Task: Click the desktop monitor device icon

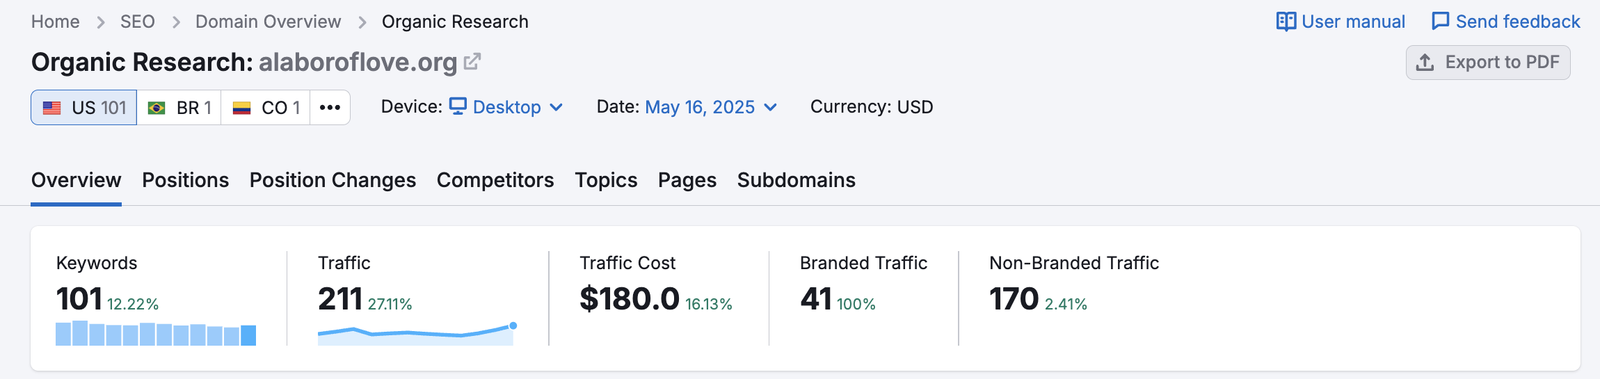Action: point(458,106)
